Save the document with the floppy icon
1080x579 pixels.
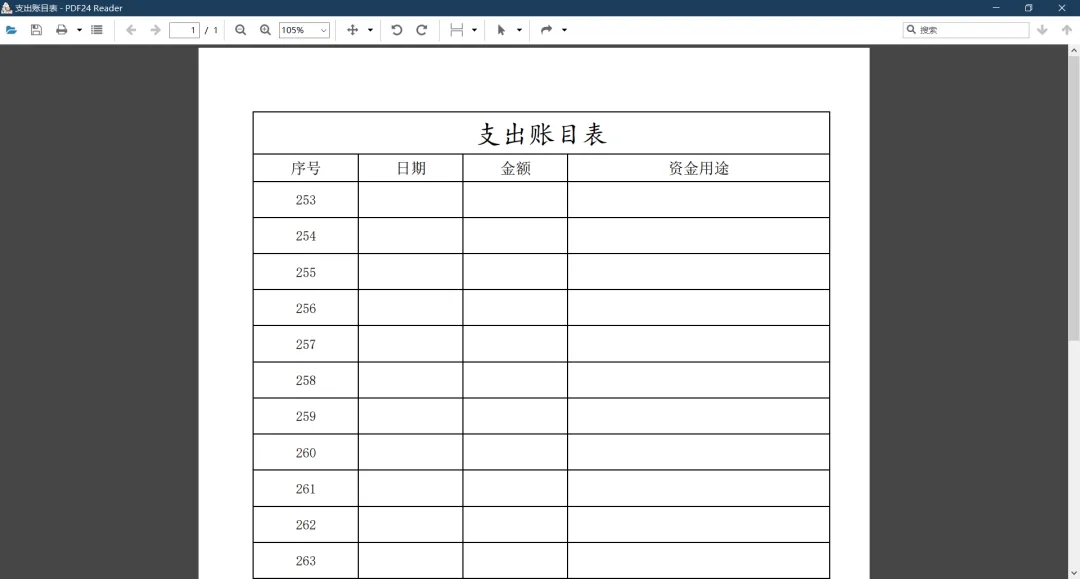[x=37, y=30]
